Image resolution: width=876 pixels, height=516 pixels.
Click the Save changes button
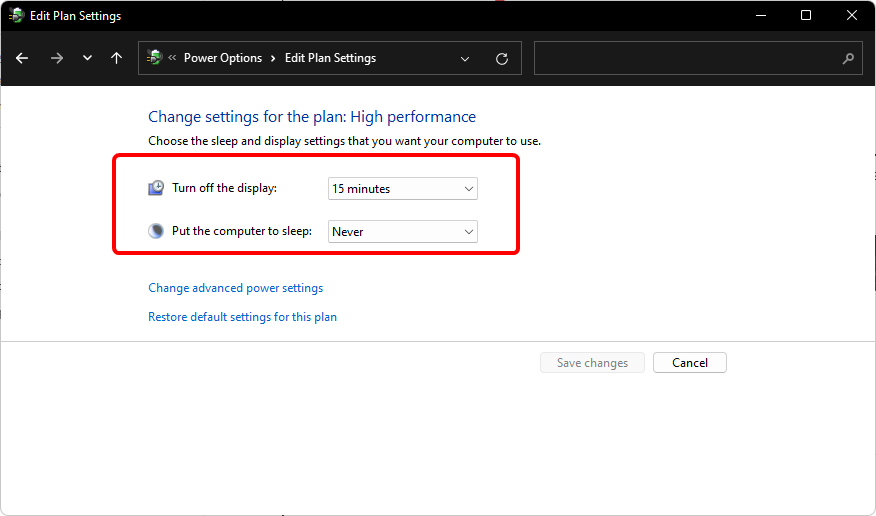coord(592,363)
